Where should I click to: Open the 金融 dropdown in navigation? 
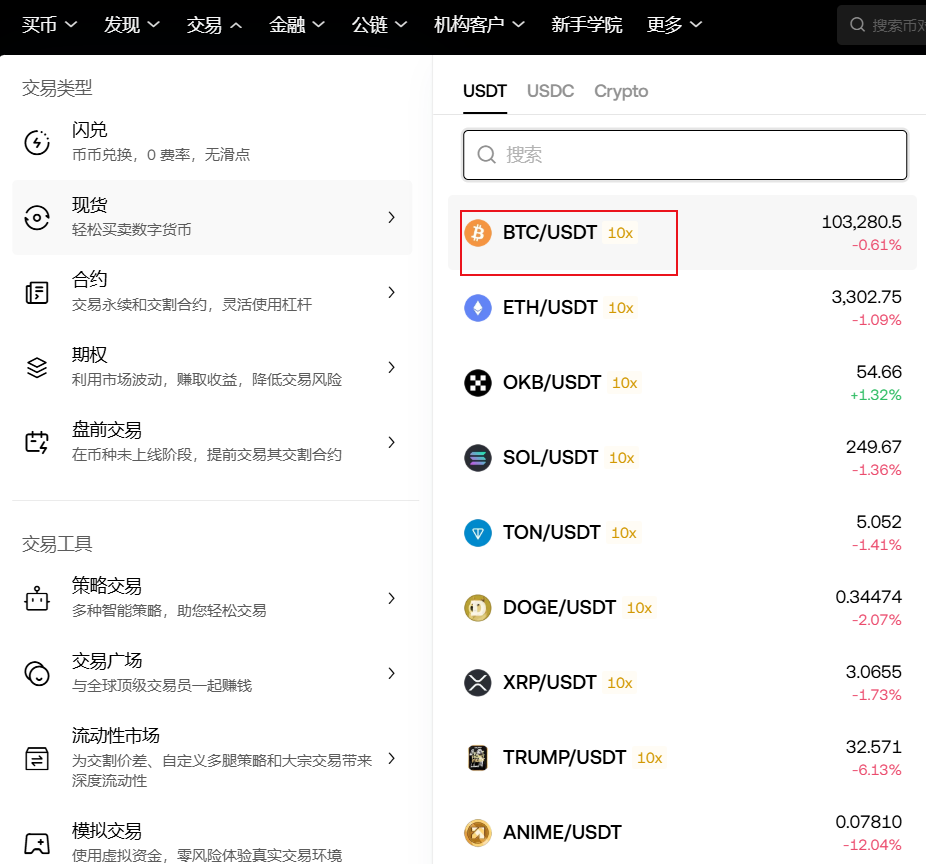297,25
